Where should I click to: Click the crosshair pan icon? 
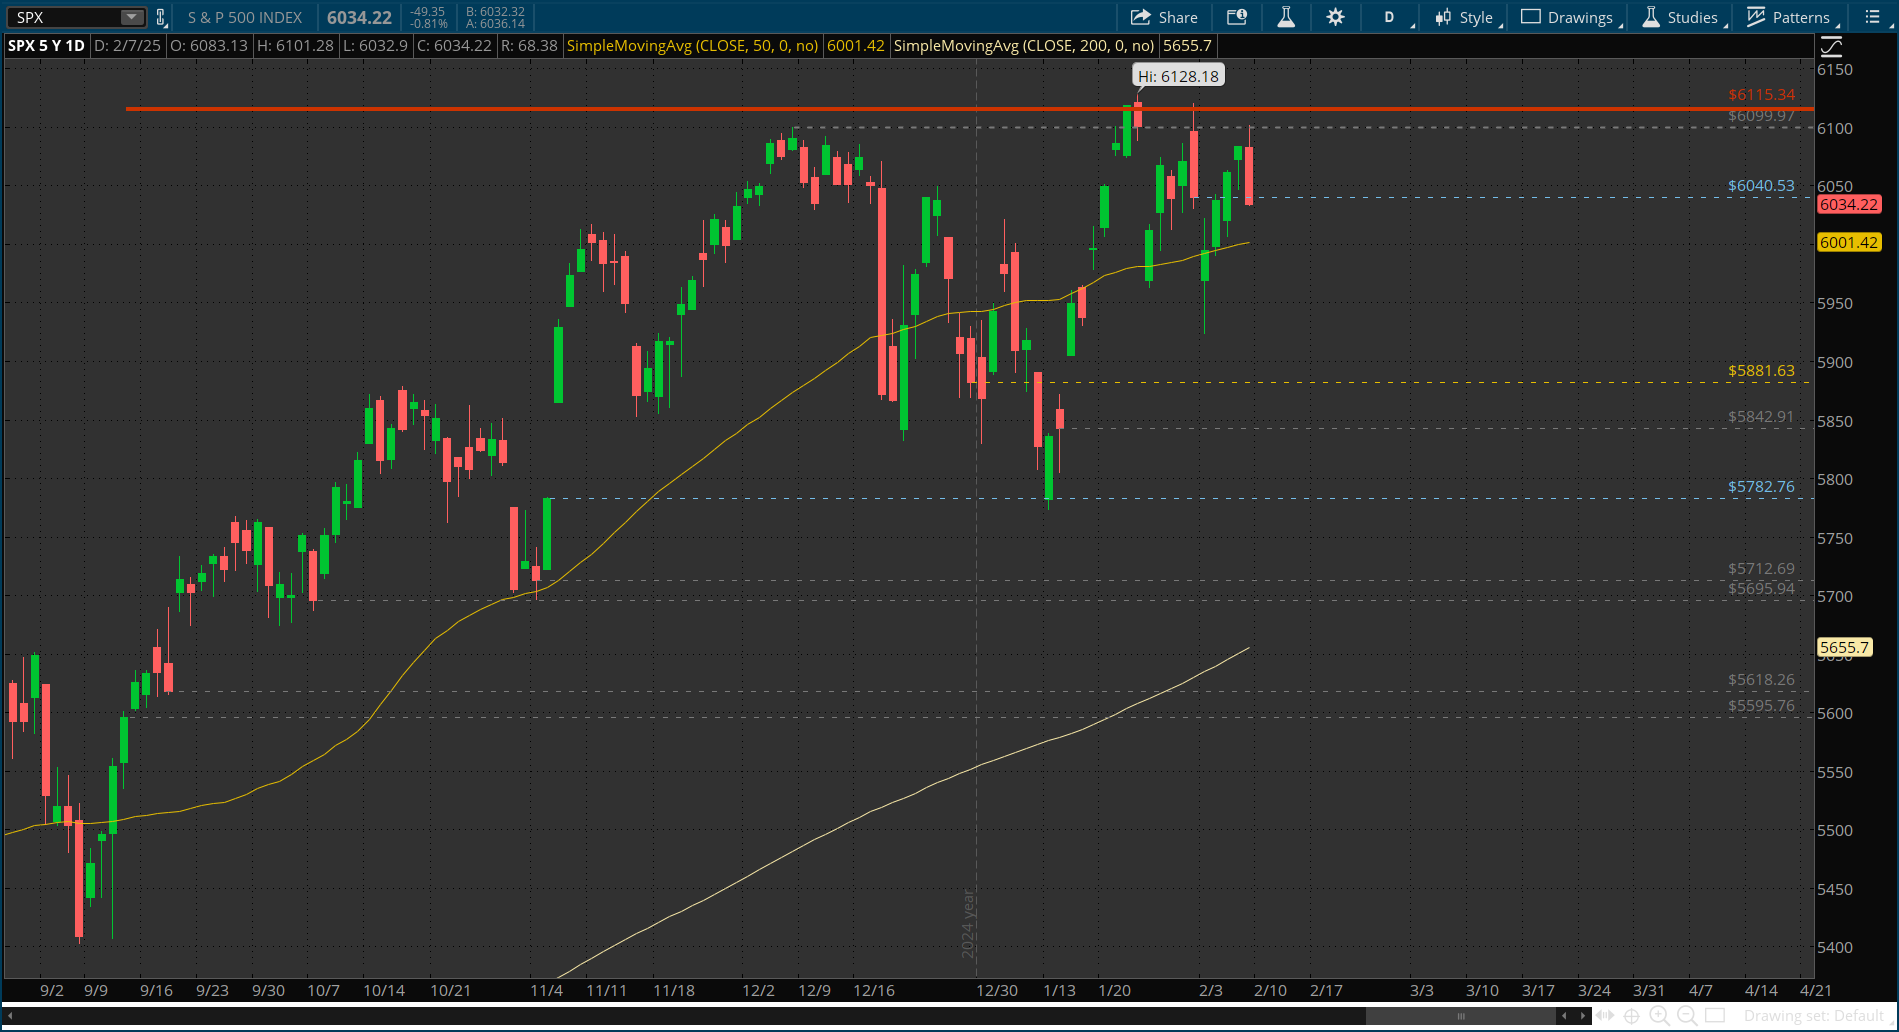click(x=1632, y=1016)
